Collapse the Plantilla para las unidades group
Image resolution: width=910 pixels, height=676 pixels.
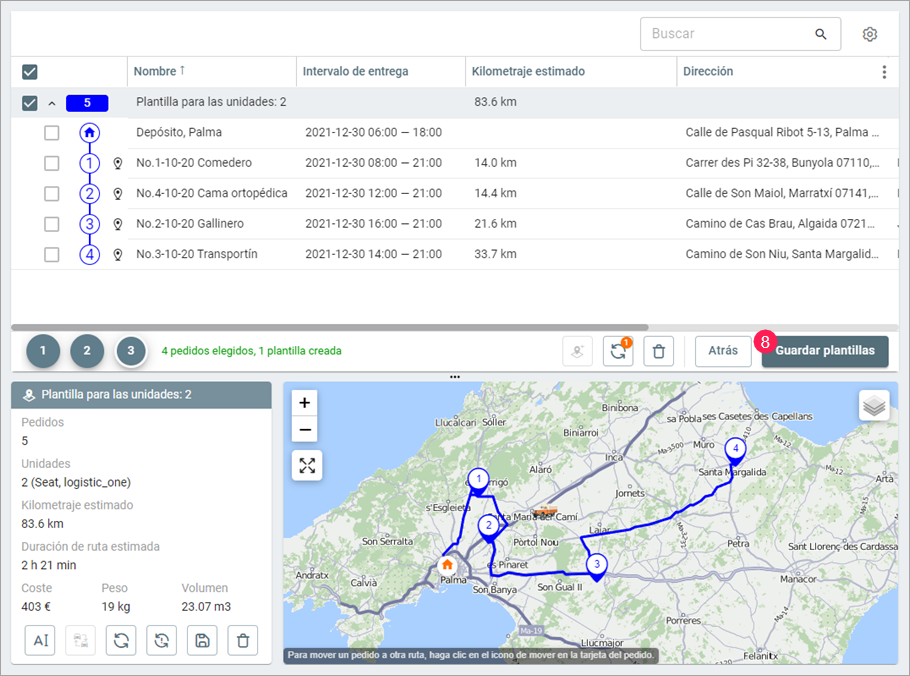click(52, 103)
